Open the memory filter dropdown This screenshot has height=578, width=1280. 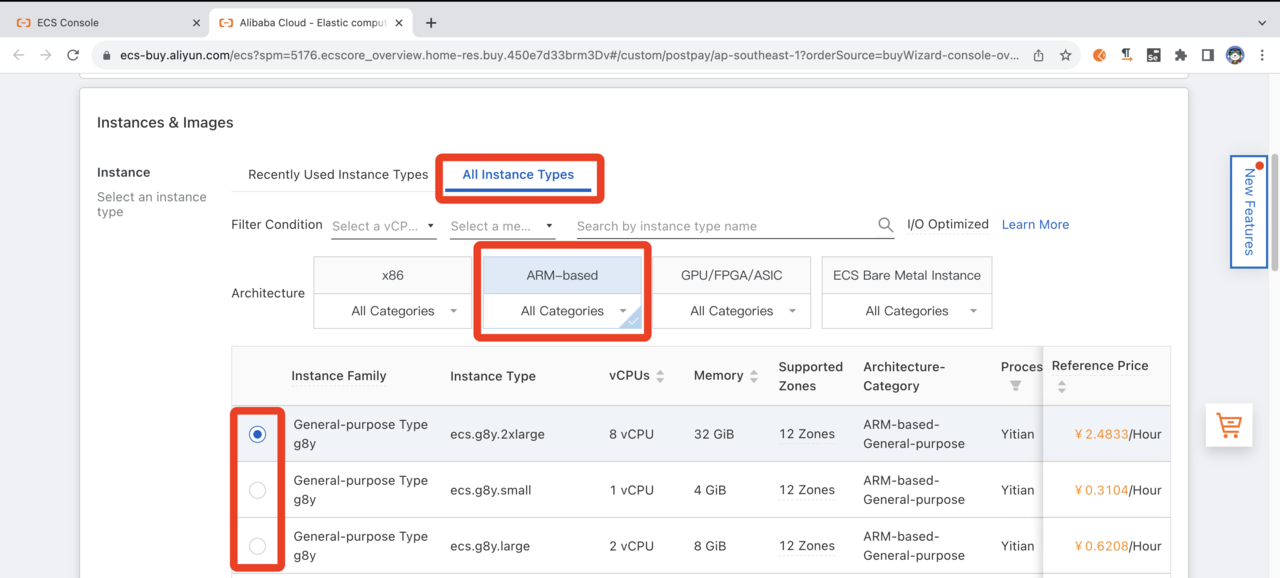(x=502, y=226)
